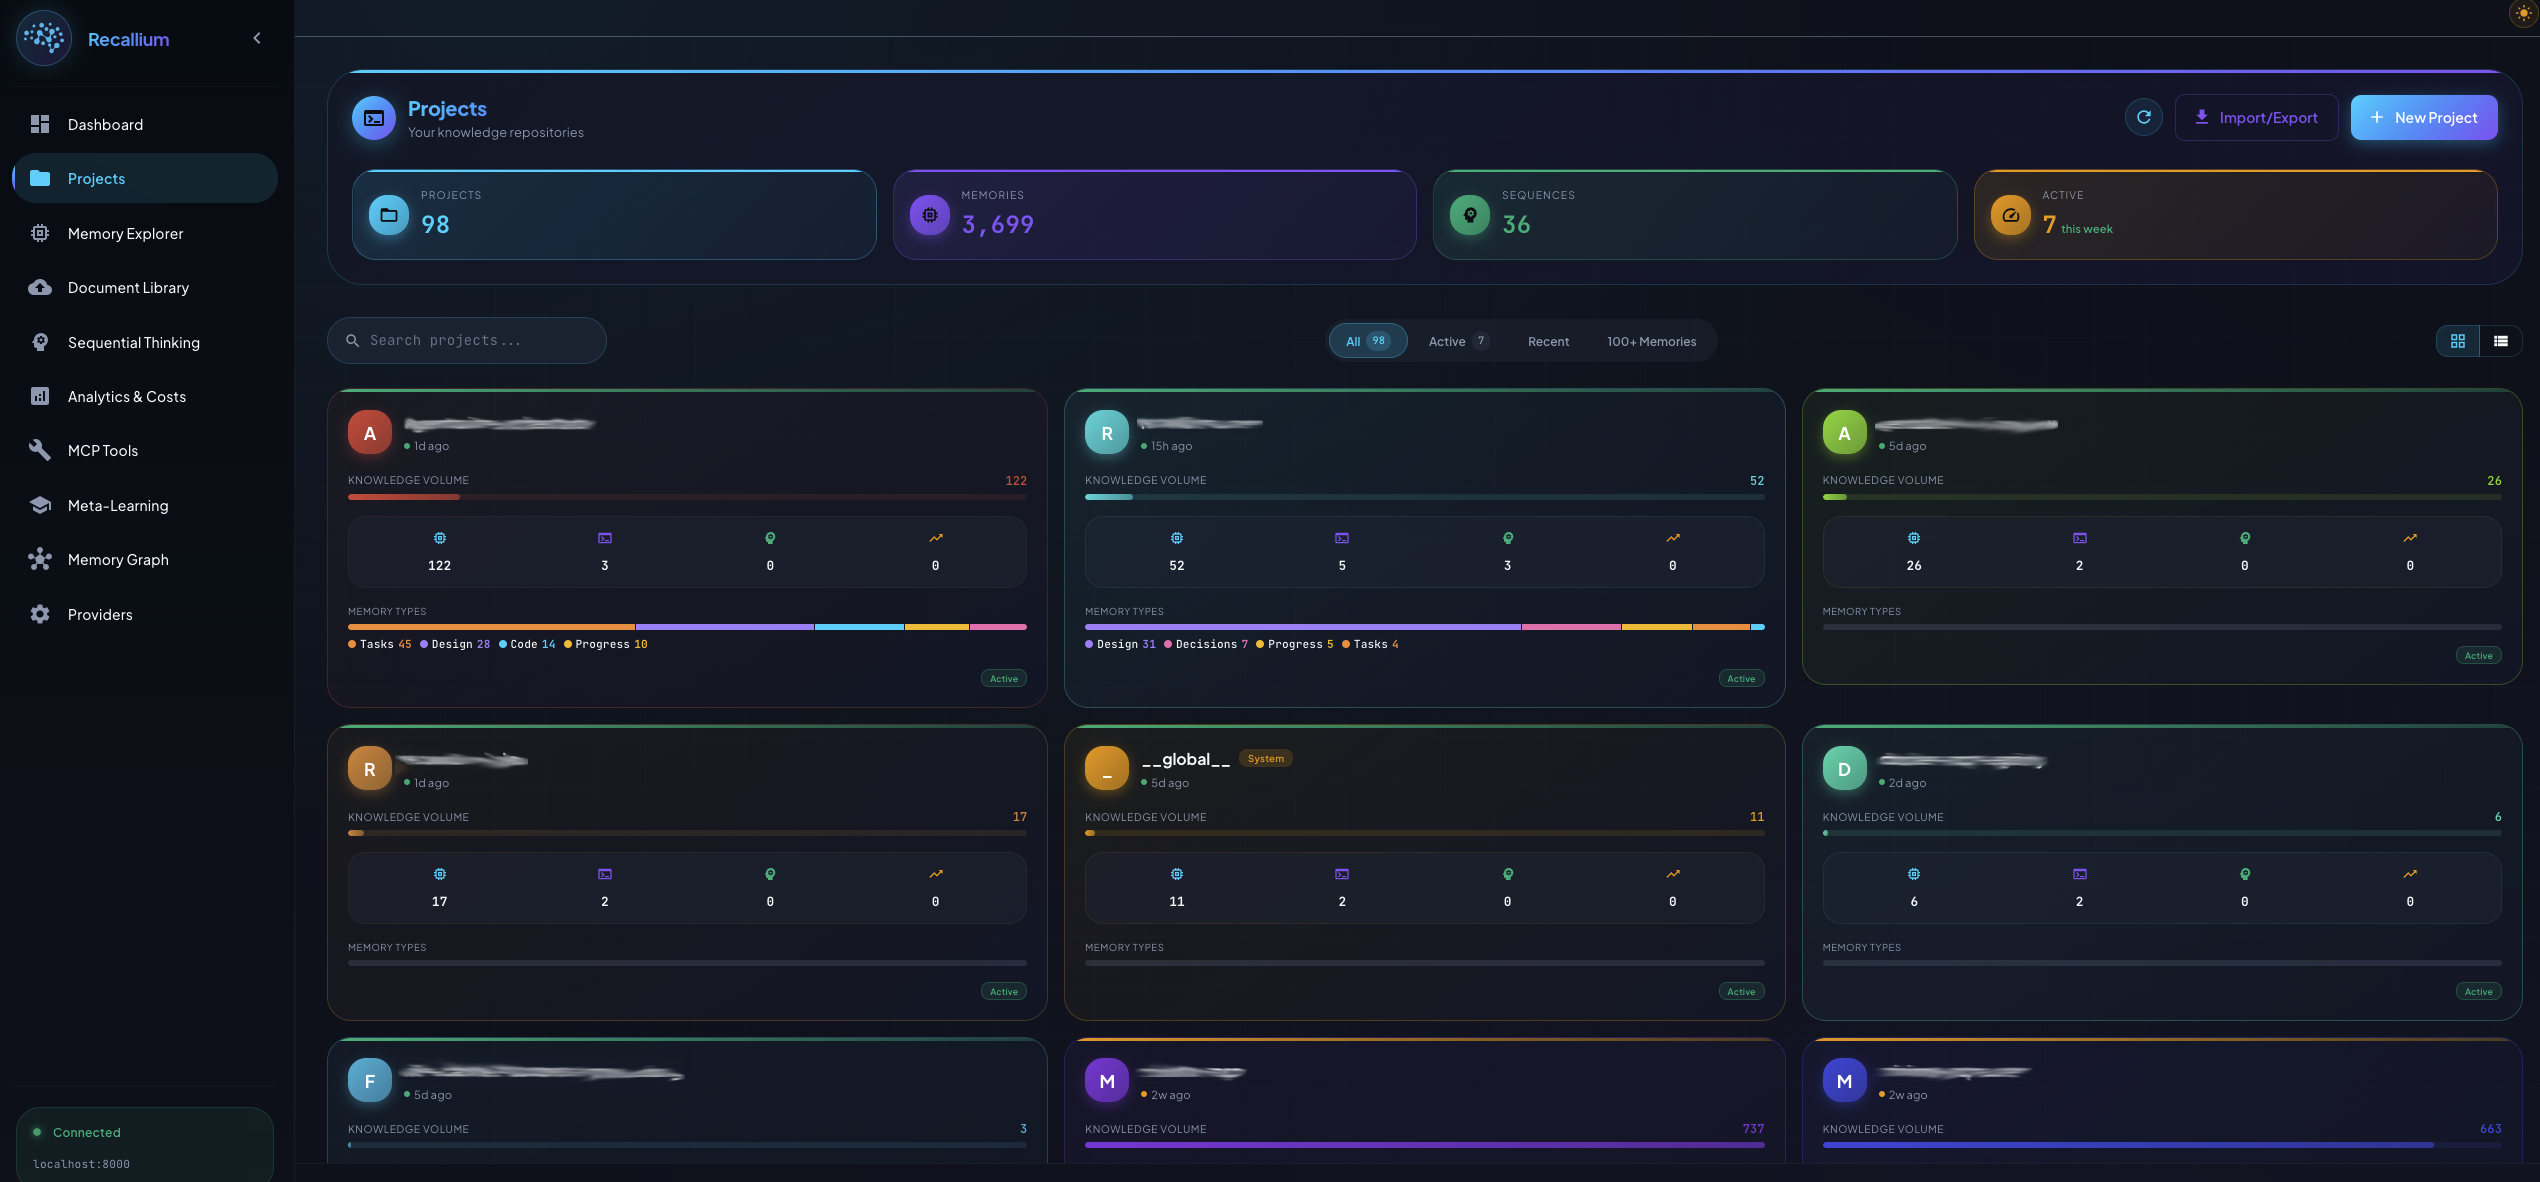Refresh the projects list
The image size is (2540, 1182).
point(2143,117)
